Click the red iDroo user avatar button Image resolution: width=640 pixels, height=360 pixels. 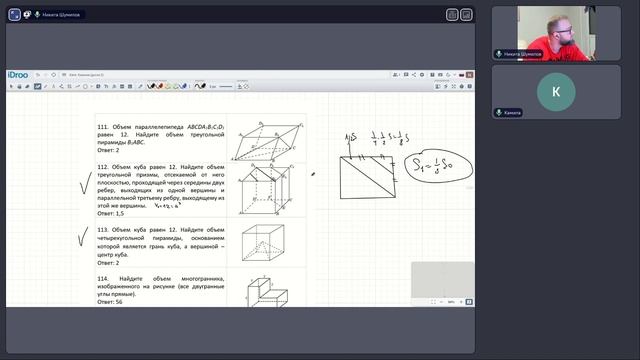coord(469,75)
